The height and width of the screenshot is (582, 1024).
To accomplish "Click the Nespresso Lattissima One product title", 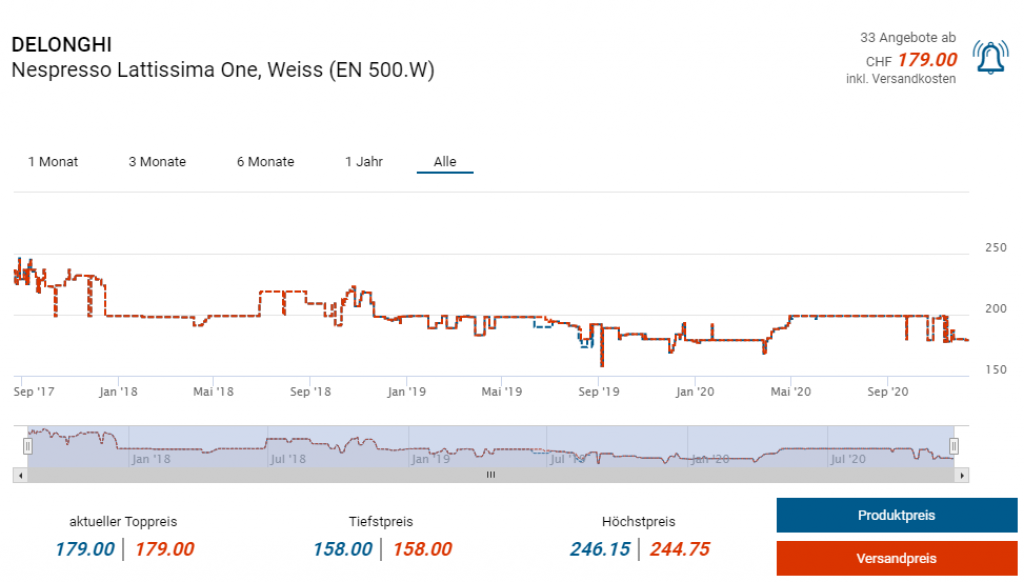I will coord(222,70).
